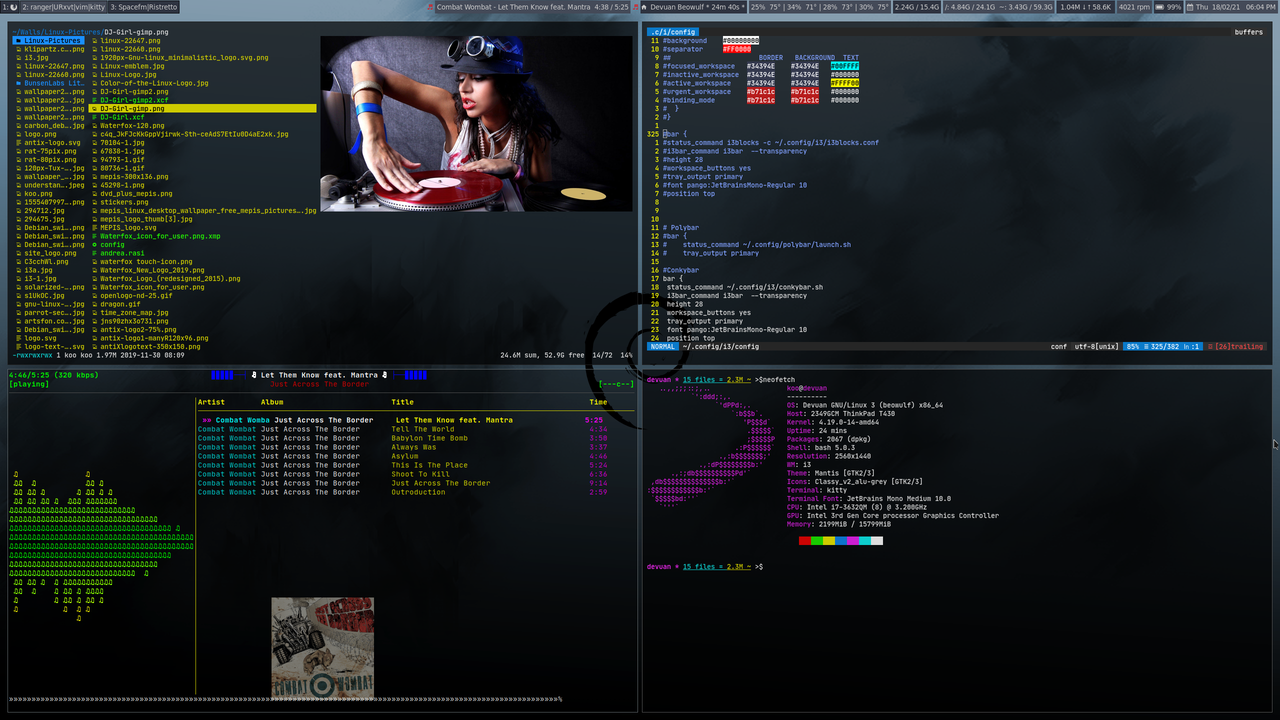The width and height of the screenshot is (1280, 720).
Task: Click the yellow #FFFF00 color value in vim
Action: 845,83
